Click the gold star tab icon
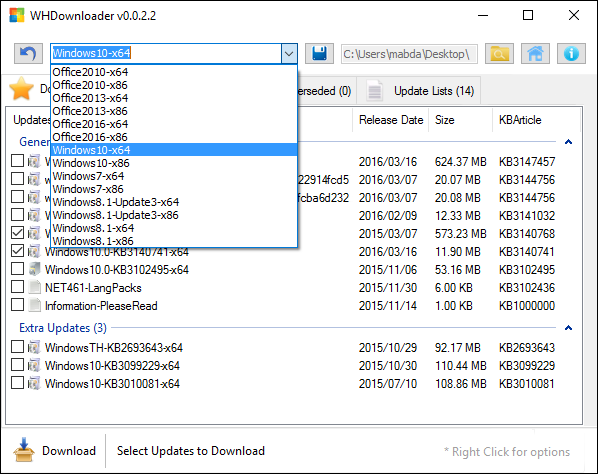 point(21,89)
